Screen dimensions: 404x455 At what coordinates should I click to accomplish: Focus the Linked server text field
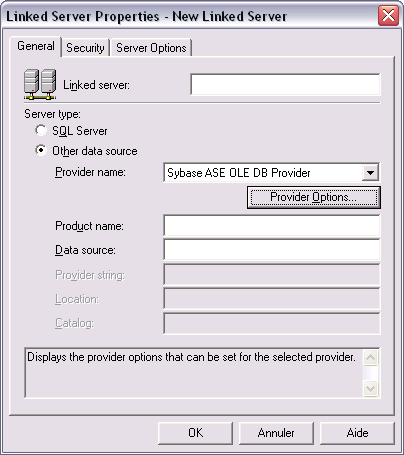pyautogui.click(x=285, y=84)
